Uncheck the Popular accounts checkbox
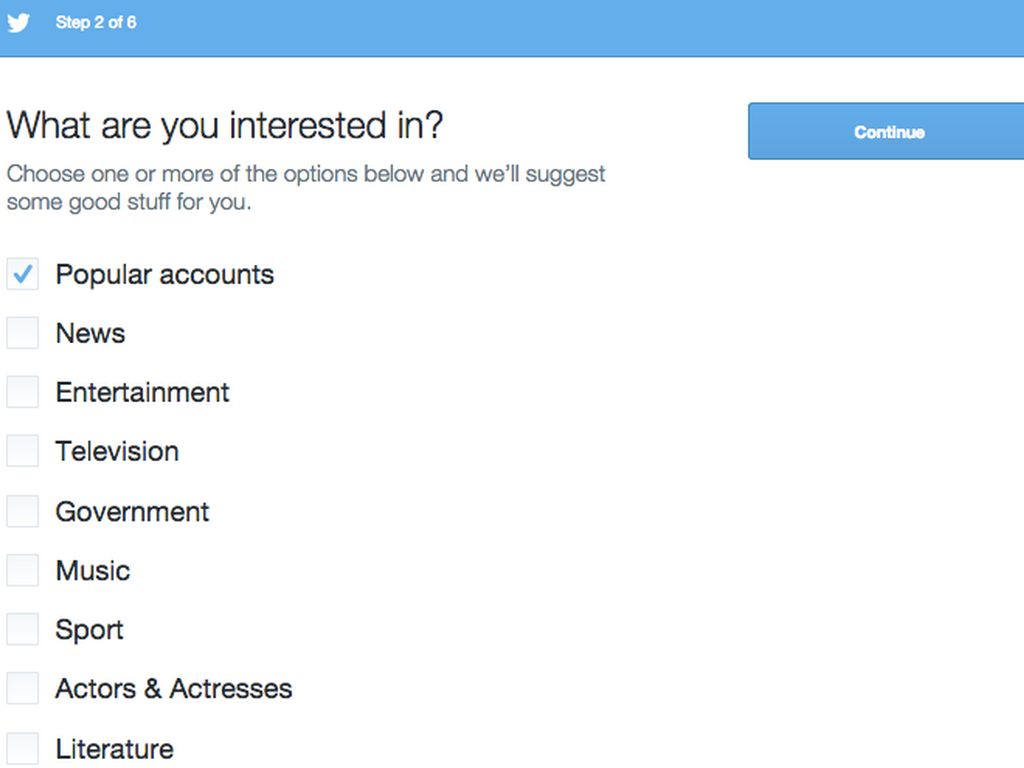Viewport: 1024px width, 768px height. (22, 274)
